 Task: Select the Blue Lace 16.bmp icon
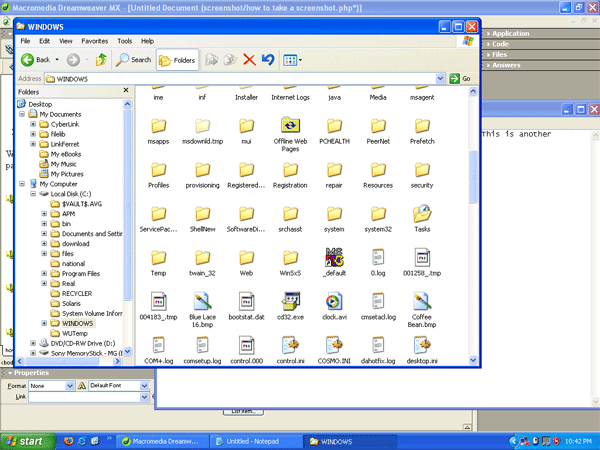pyautogui.click(x=202, y=302)
